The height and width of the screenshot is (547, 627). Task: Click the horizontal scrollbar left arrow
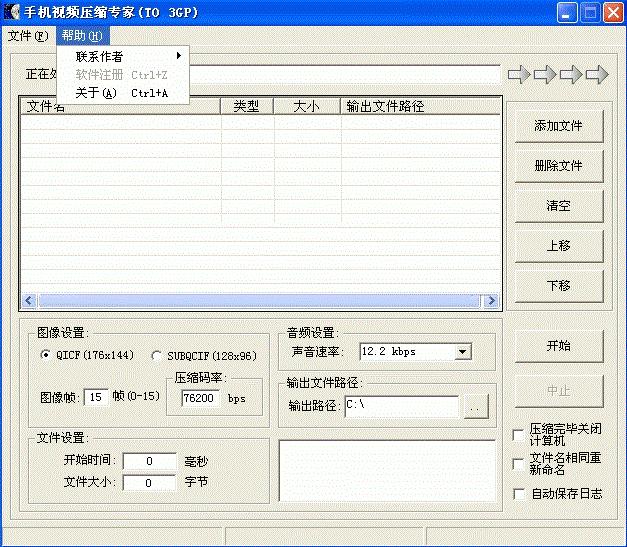(28, 301)
